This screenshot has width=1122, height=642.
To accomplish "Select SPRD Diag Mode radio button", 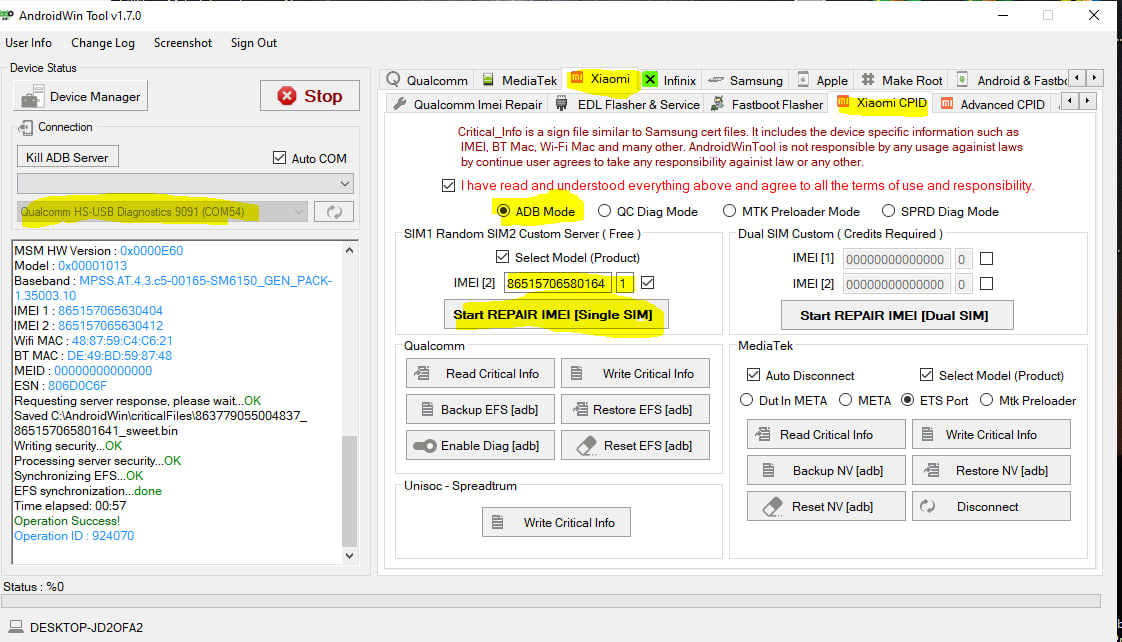I will pos(888,211).
